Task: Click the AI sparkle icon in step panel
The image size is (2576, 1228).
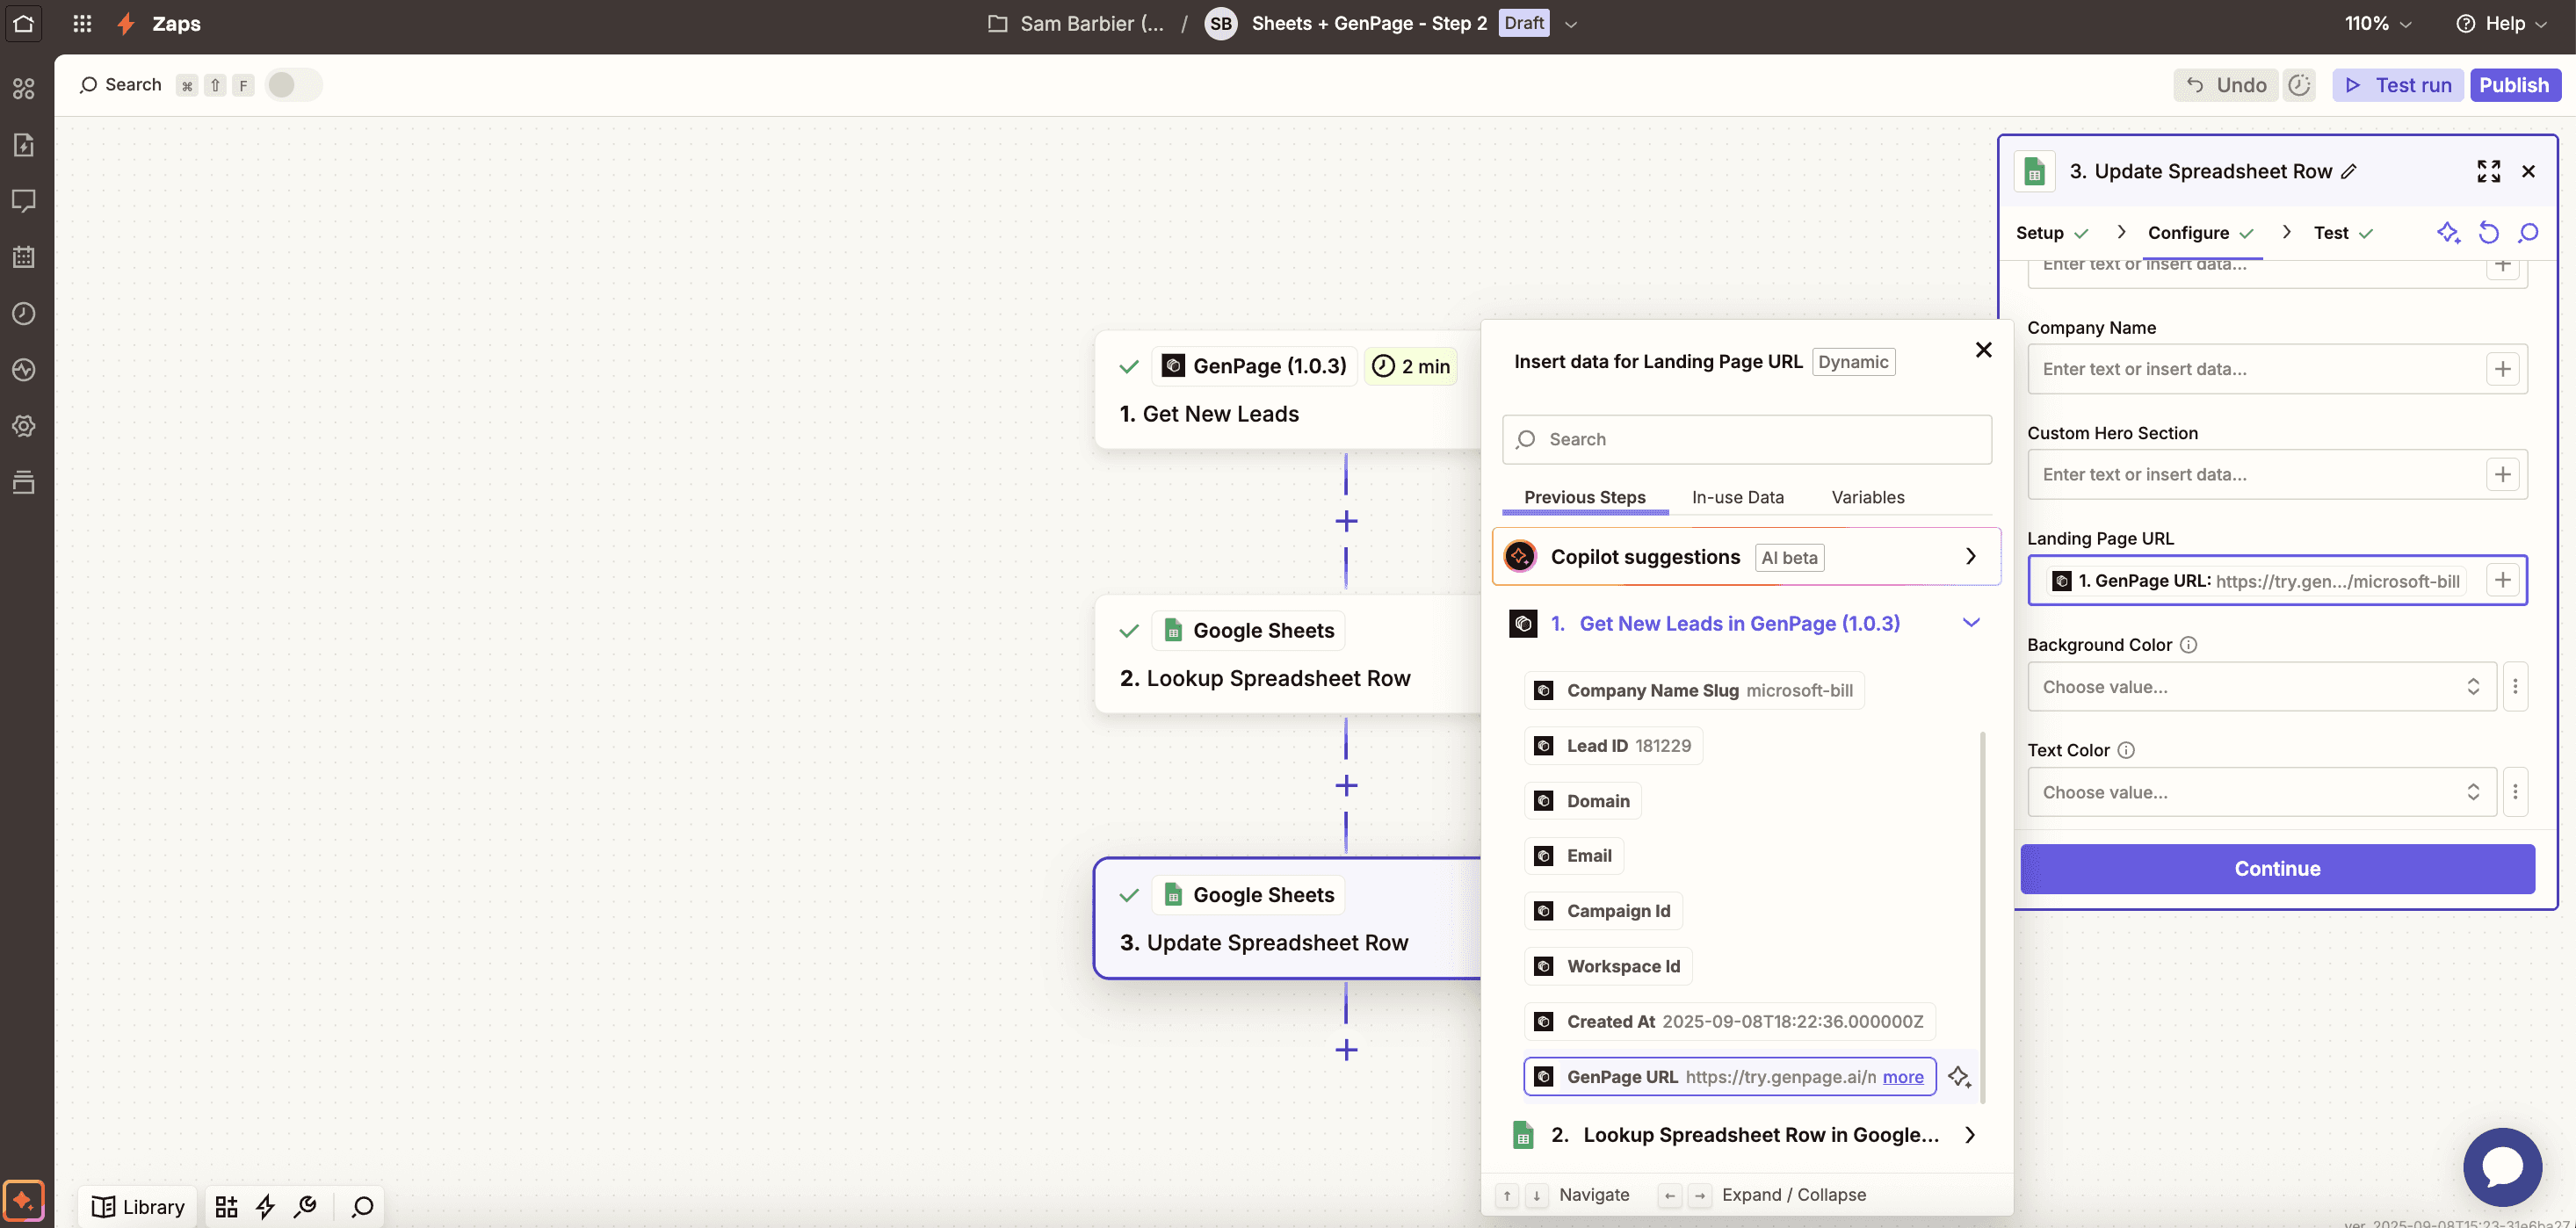Action: (2447, 233)
